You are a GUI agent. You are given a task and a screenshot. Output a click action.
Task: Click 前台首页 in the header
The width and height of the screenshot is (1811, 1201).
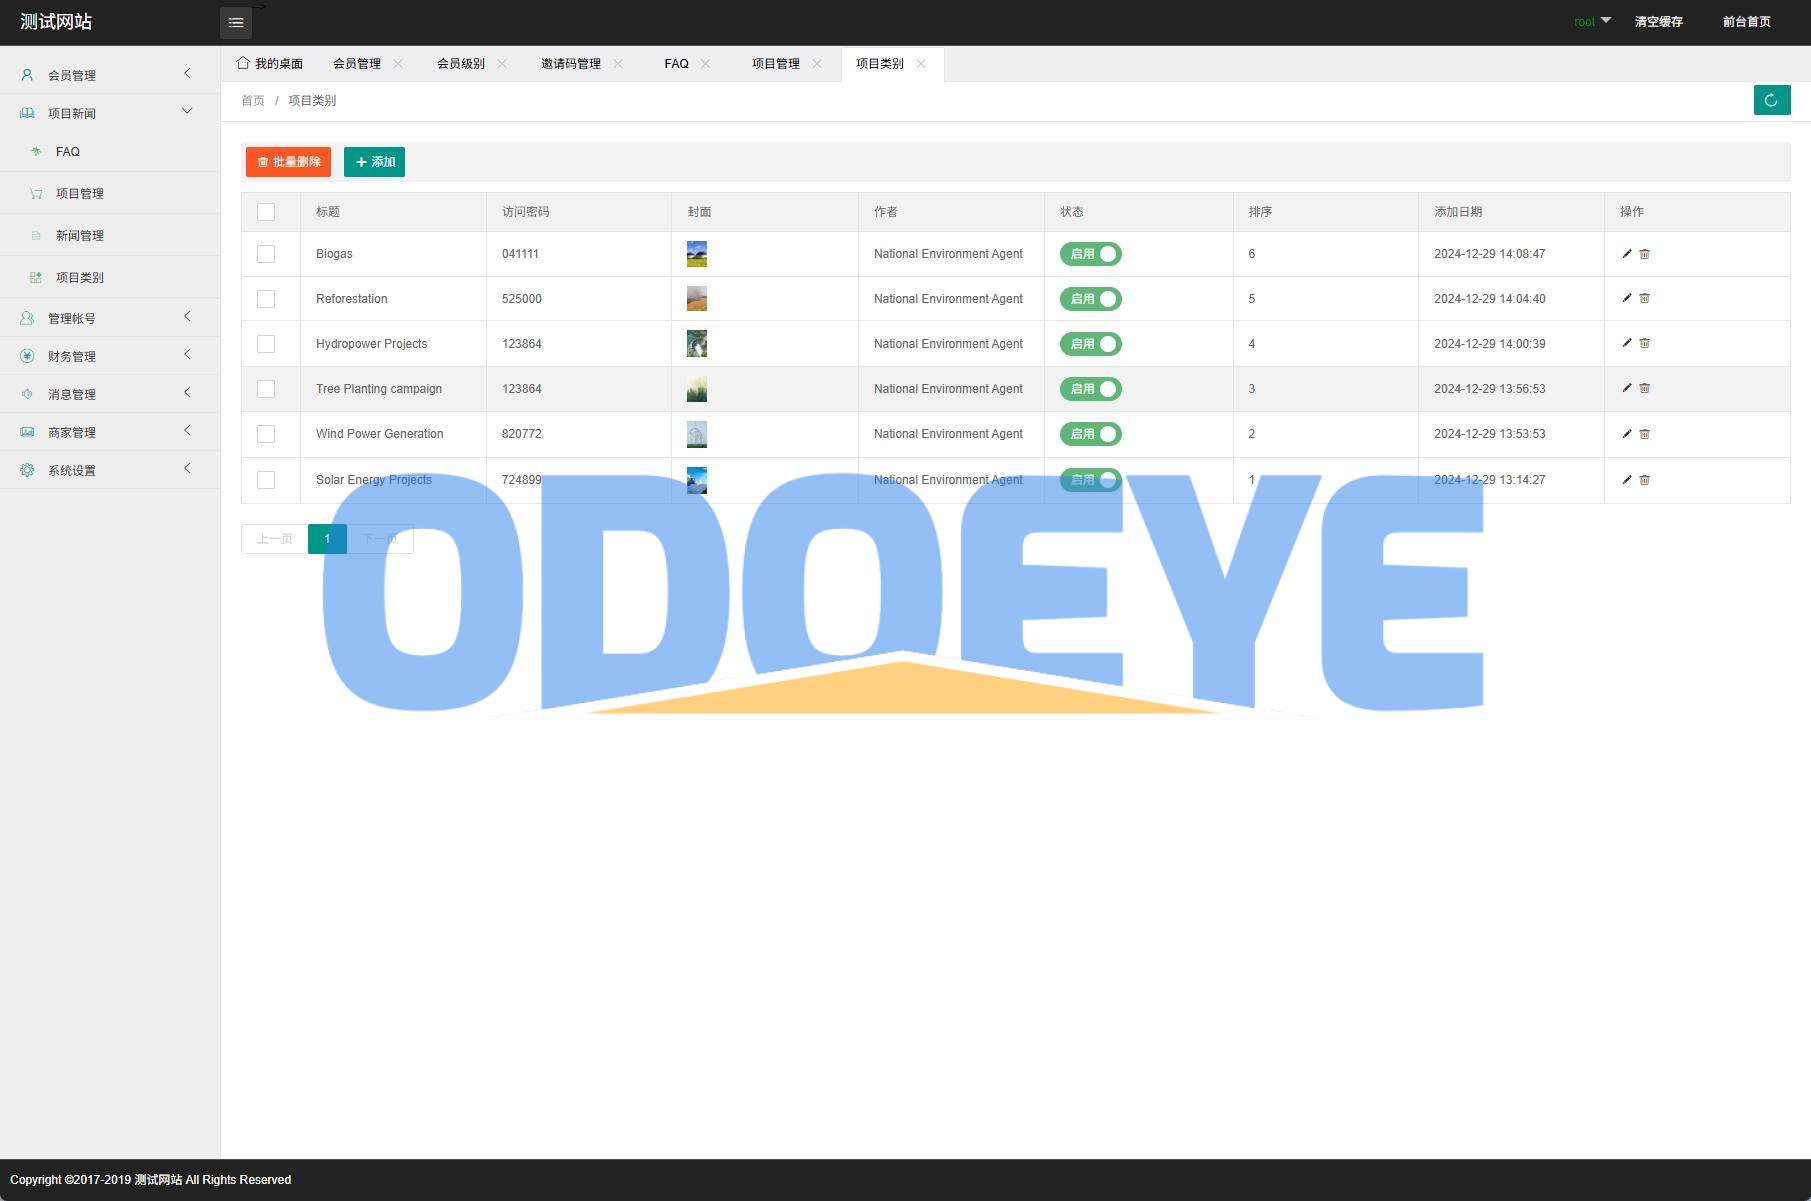tap(1747, 21)
